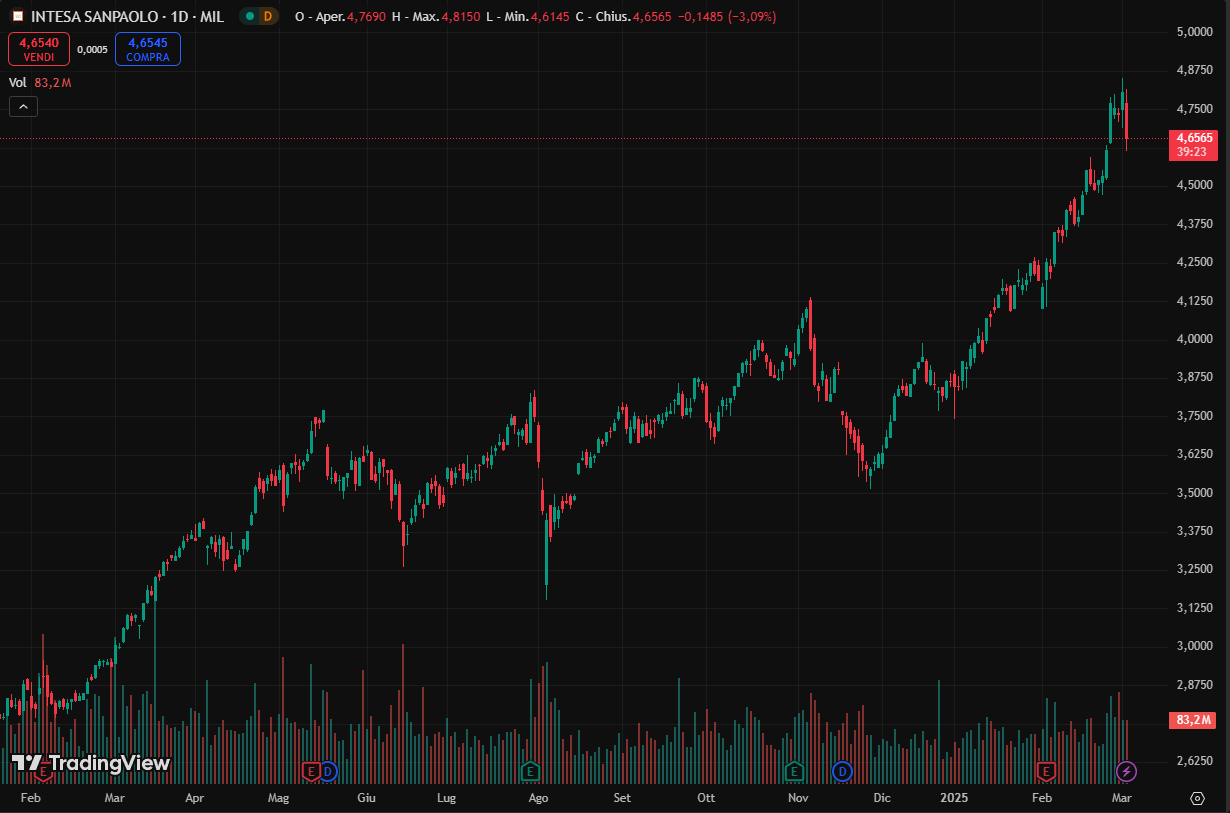Open the earnings E marker near Ago

(530, 771)
